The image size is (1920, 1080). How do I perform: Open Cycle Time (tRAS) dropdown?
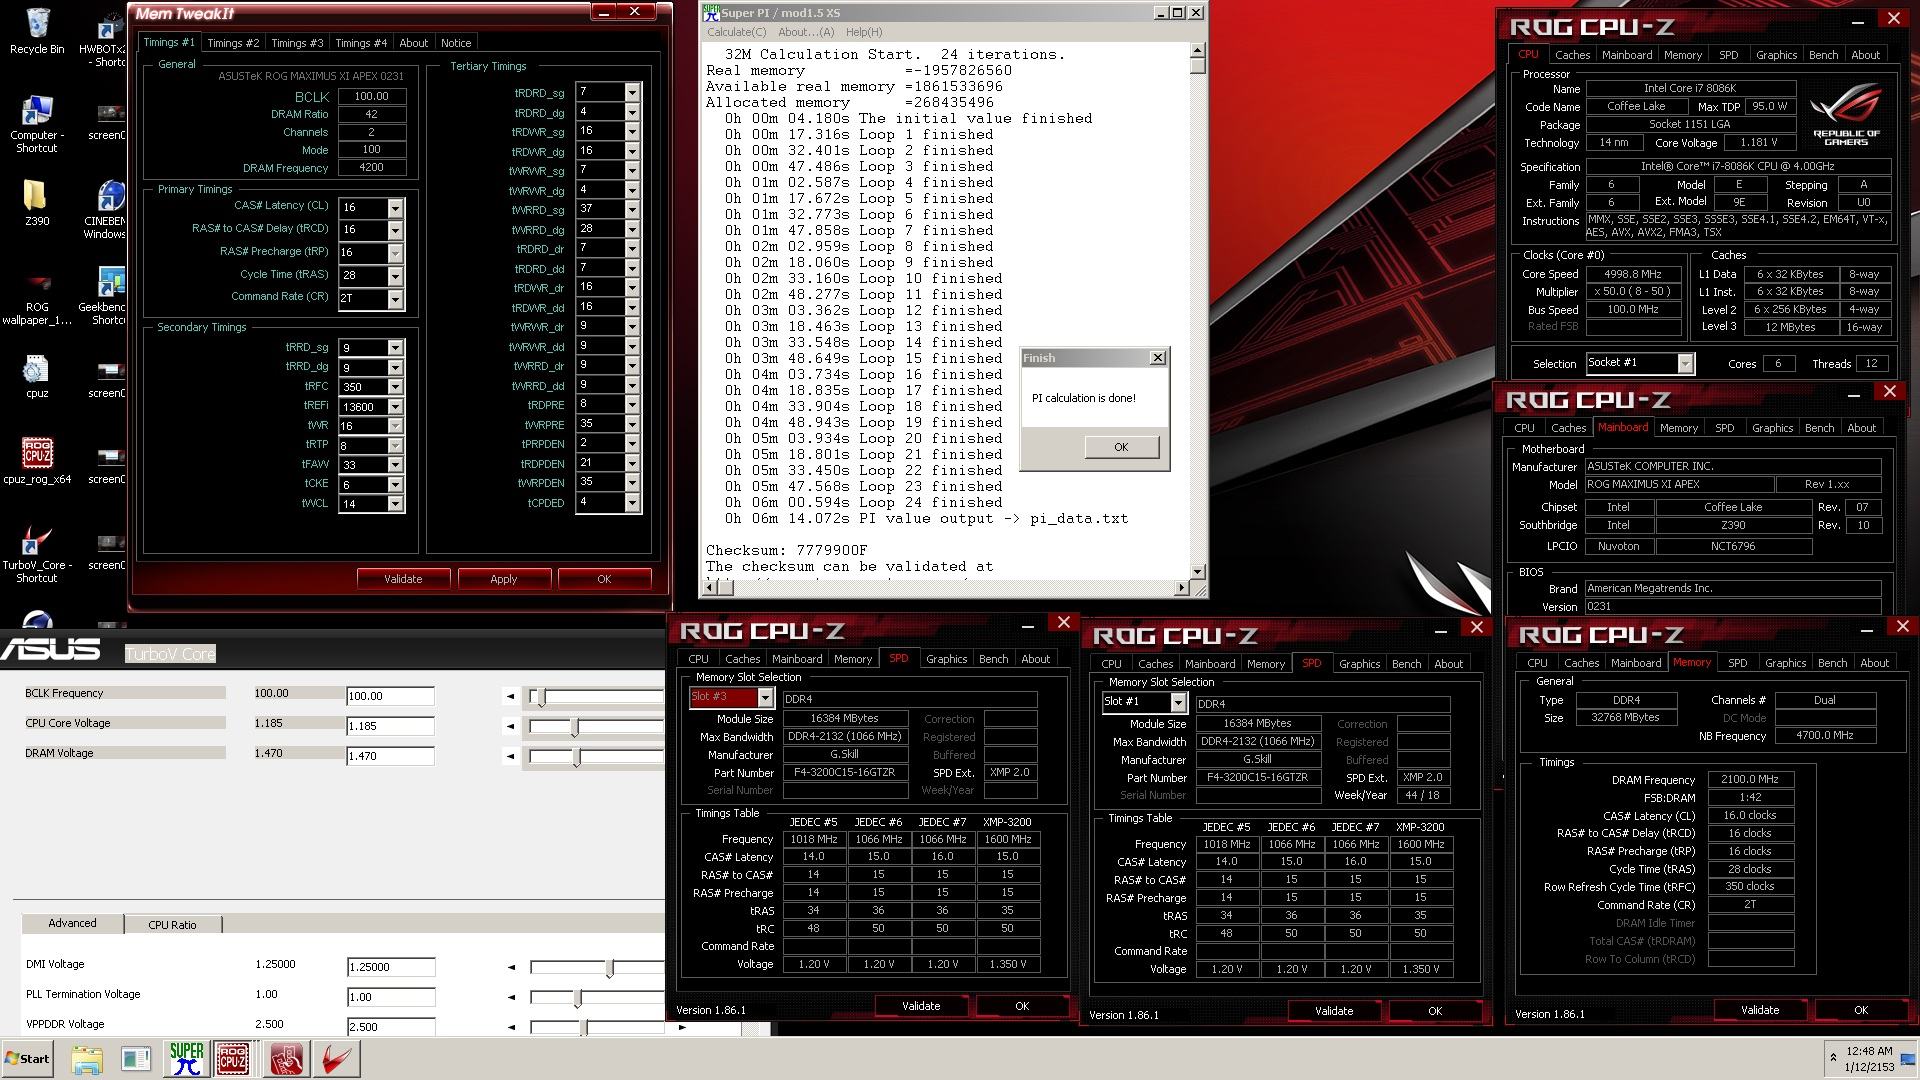[395, 276]
